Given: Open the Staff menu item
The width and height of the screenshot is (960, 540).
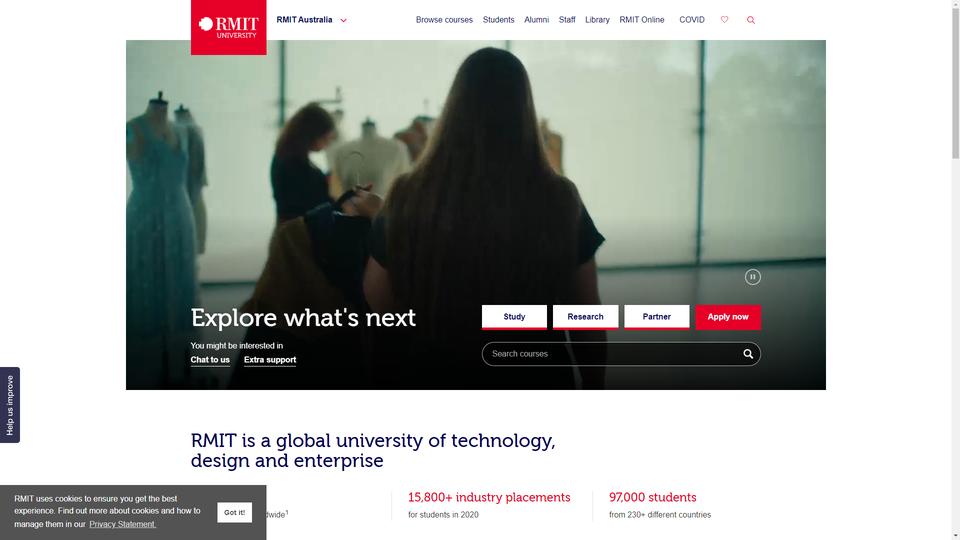Looking at the screenshot, I should click(567, 20).
